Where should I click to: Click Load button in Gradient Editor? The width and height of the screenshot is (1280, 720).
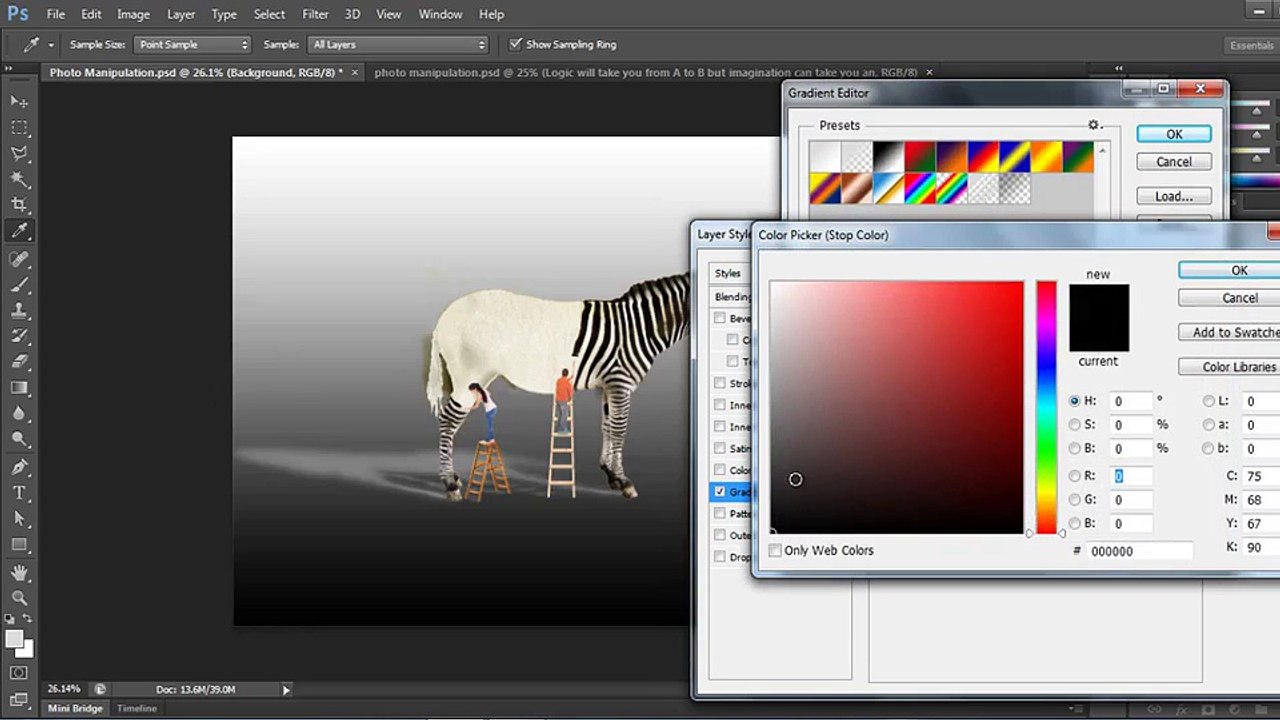pos(1174,196)
